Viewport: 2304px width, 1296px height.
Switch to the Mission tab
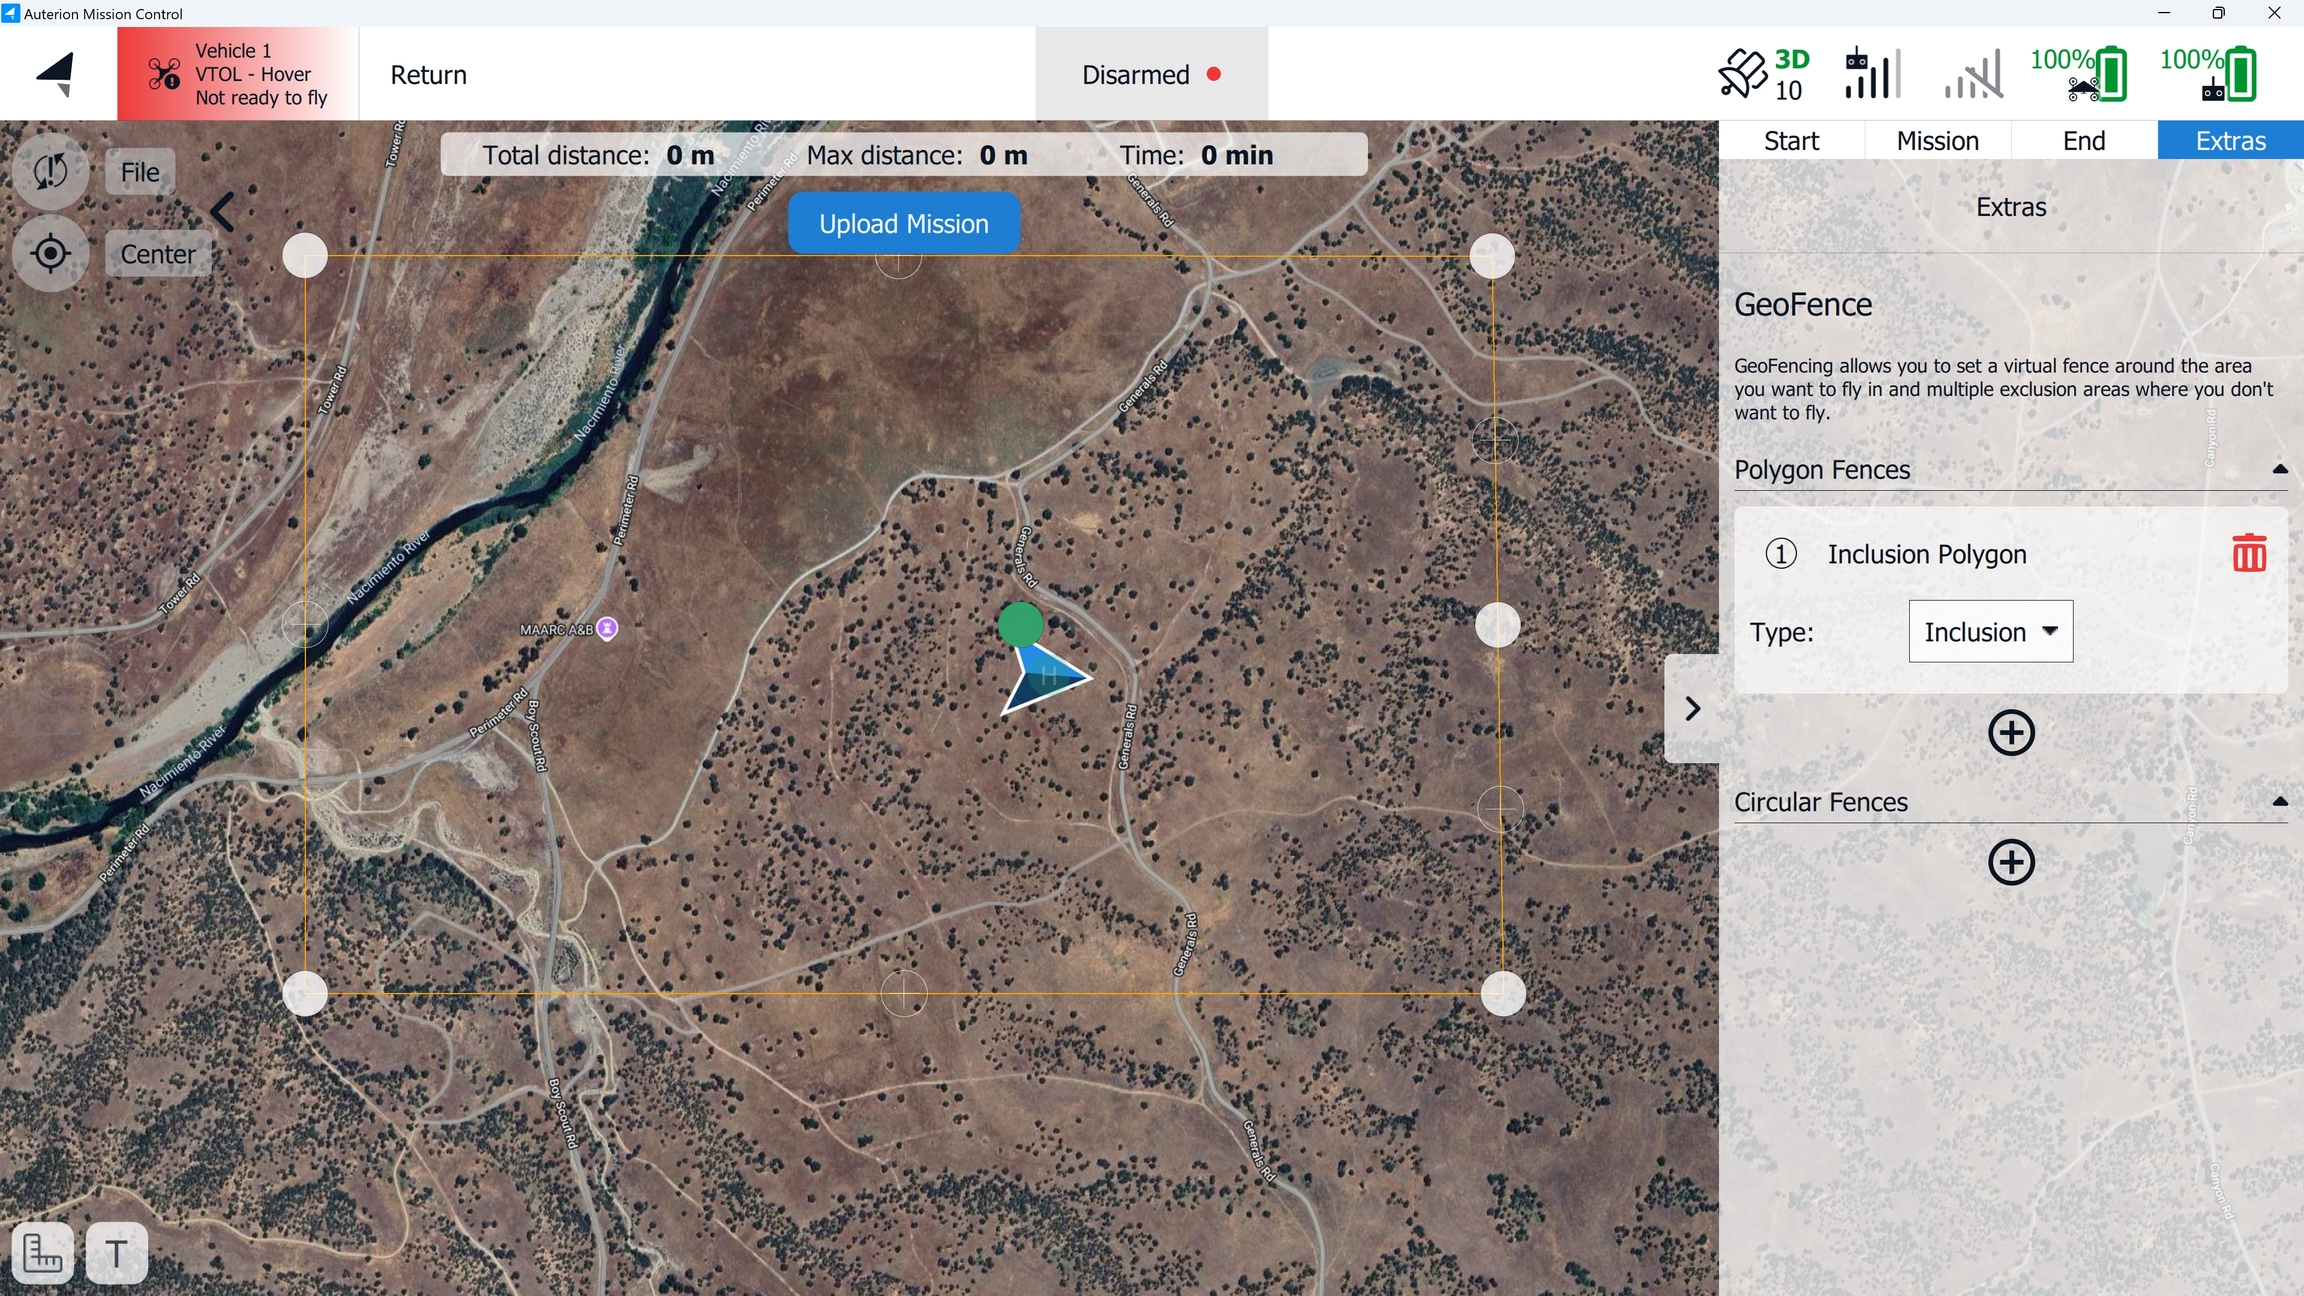1937,141
